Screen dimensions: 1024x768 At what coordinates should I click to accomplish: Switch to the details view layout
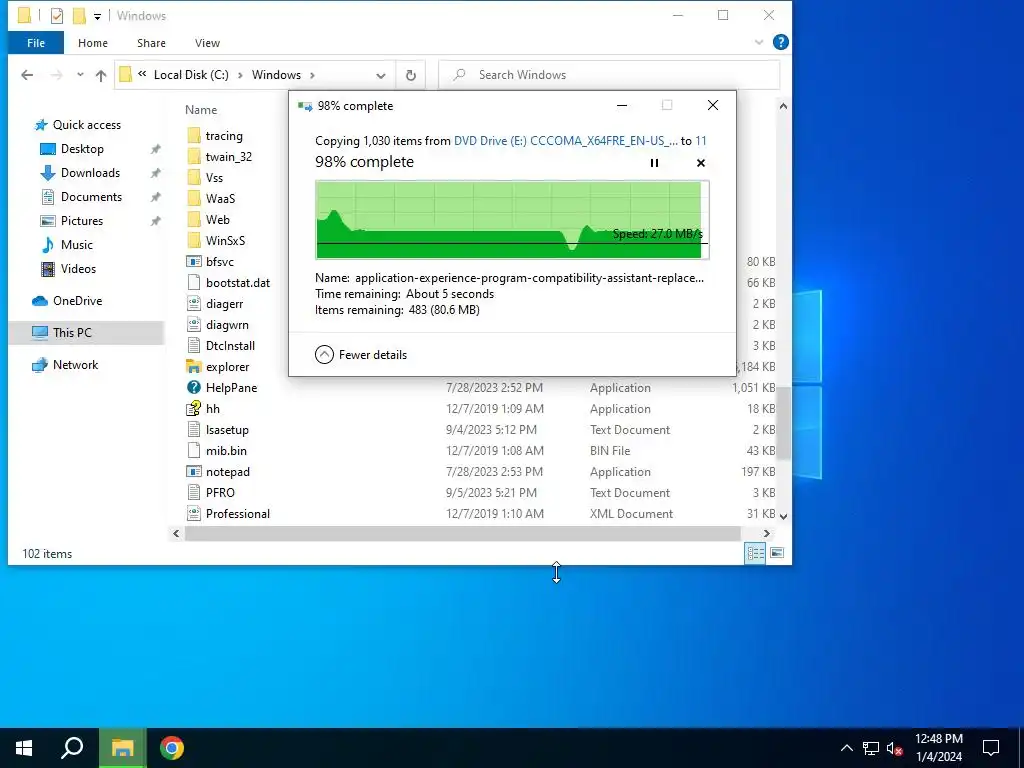[756, 554]
